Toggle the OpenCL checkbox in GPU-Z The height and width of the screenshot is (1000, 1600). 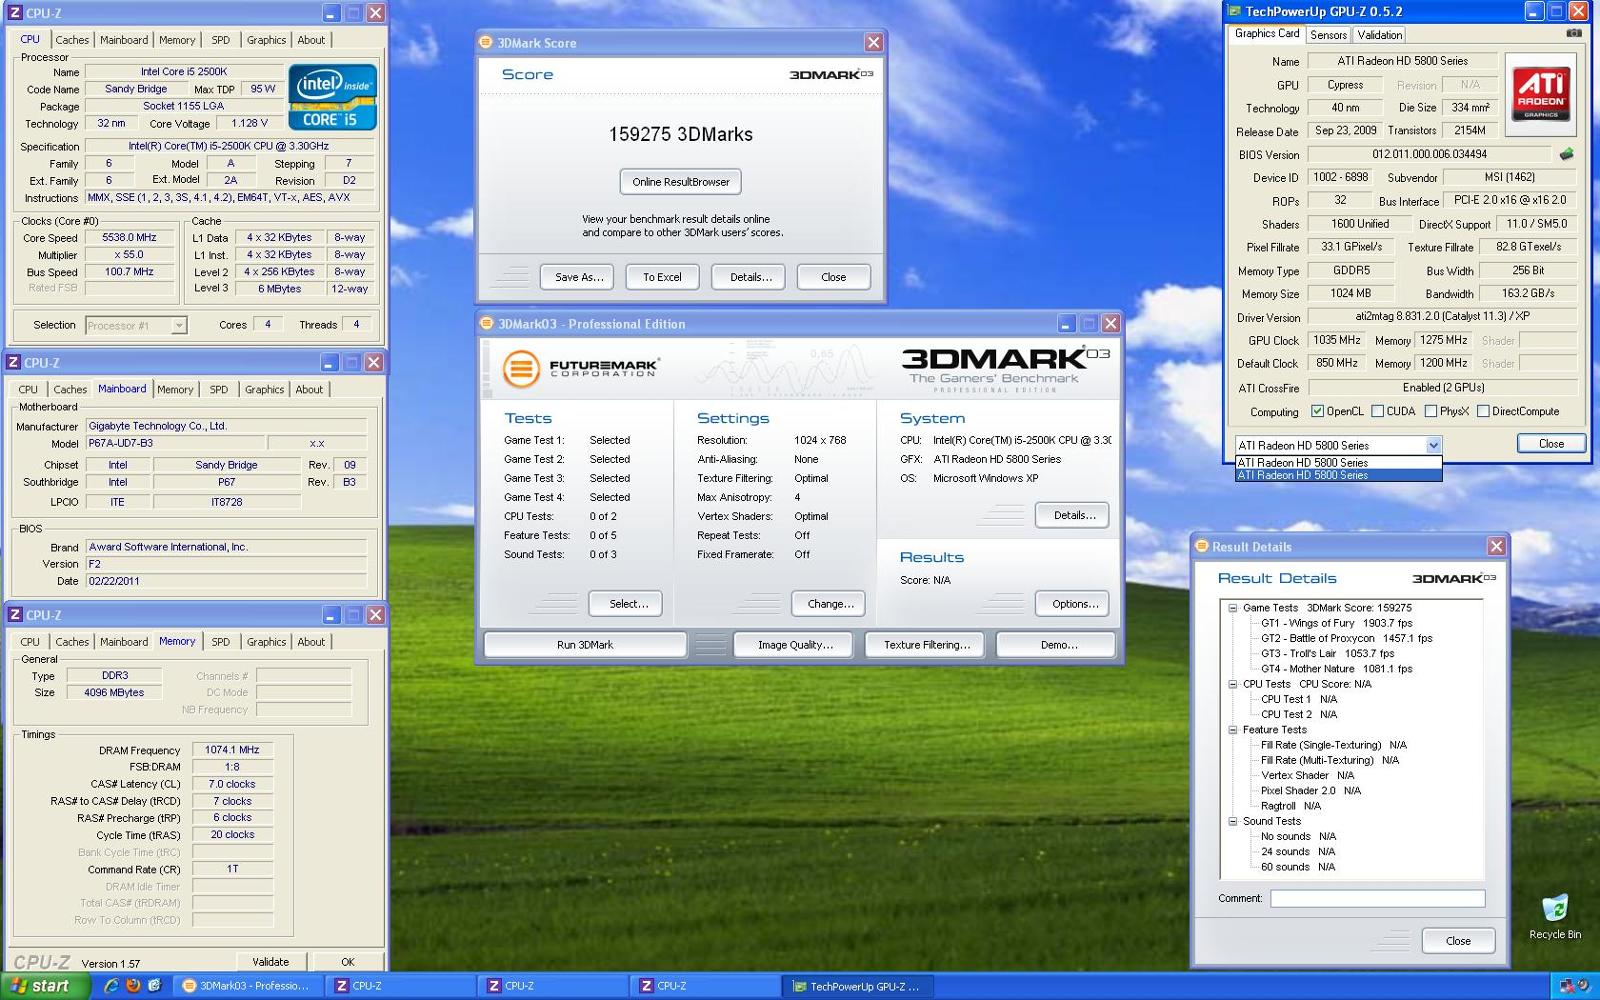pos(1317,411)
